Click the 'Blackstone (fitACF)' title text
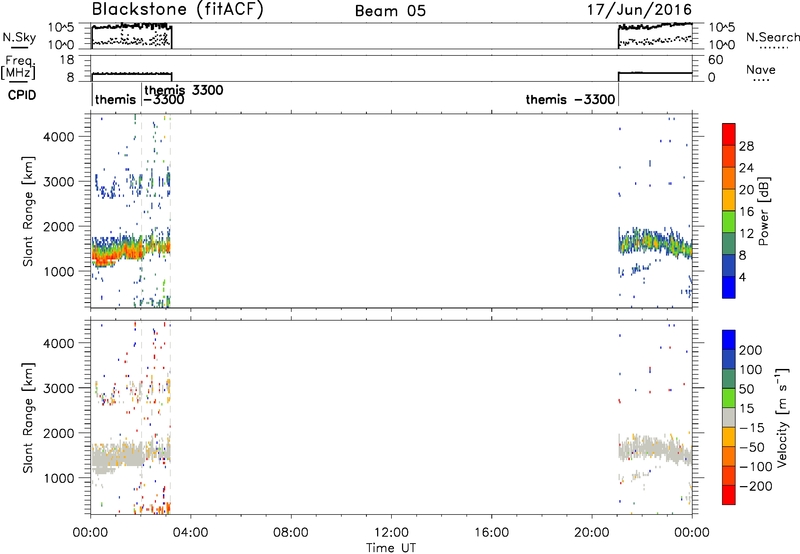Screen dimensions: 800x554 pos(178,9)
